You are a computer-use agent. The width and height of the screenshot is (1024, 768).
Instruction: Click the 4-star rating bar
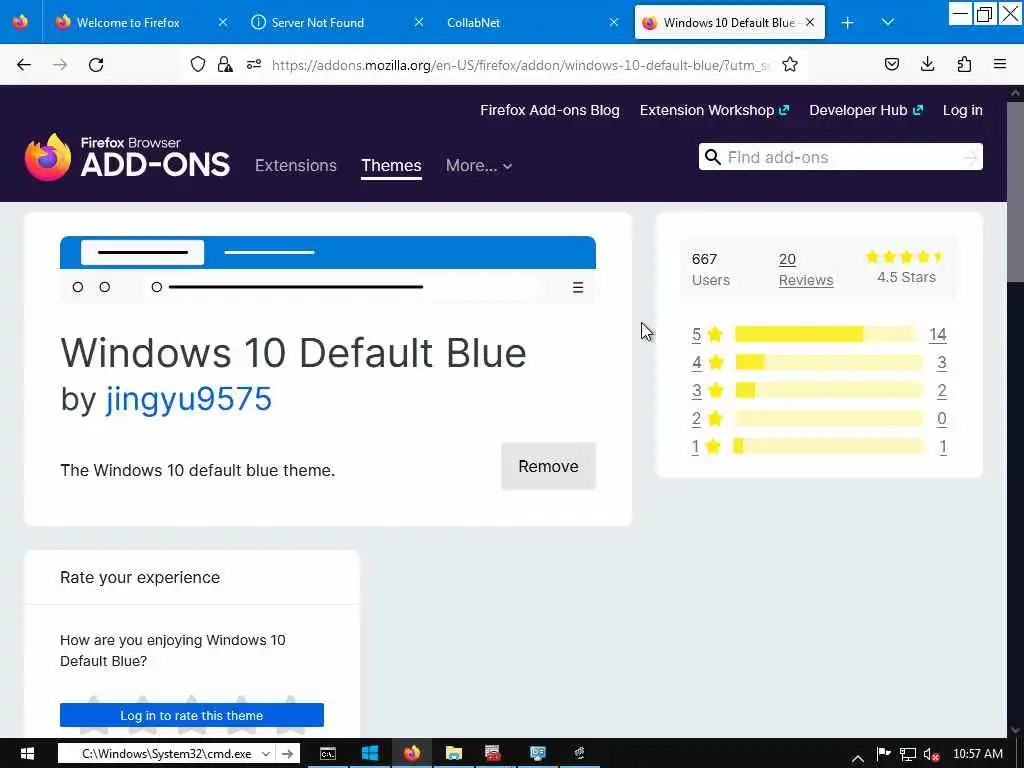(829, 362)
